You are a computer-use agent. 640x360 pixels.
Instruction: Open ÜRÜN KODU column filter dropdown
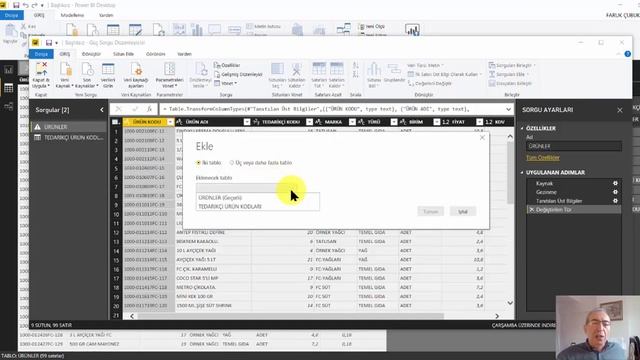170,122
